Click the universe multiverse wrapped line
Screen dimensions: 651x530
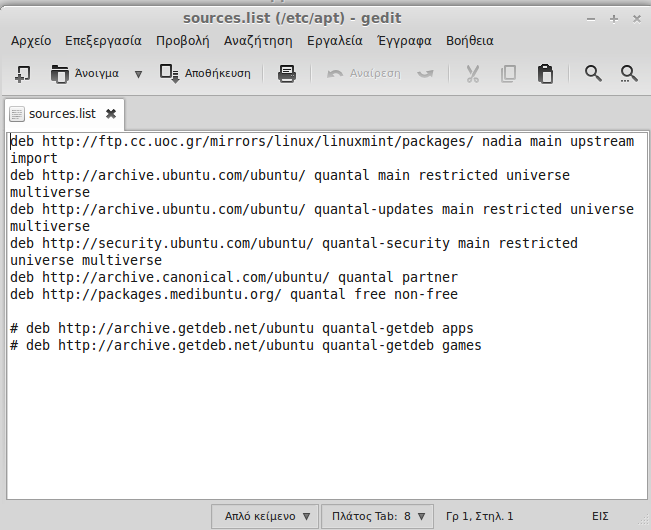(86, 261)
